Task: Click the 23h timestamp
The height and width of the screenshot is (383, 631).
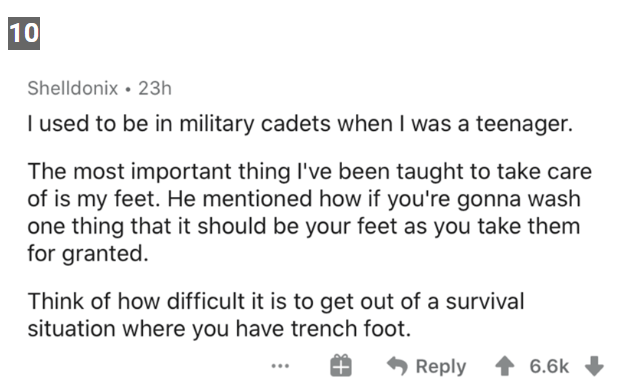Action: tap(155, 88)
